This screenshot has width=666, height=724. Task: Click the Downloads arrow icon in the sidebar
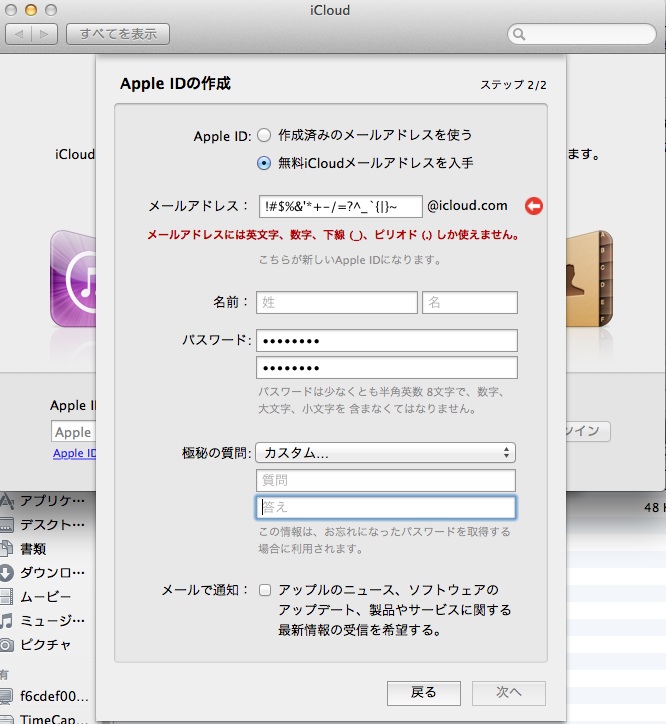[x=6, y=573]
